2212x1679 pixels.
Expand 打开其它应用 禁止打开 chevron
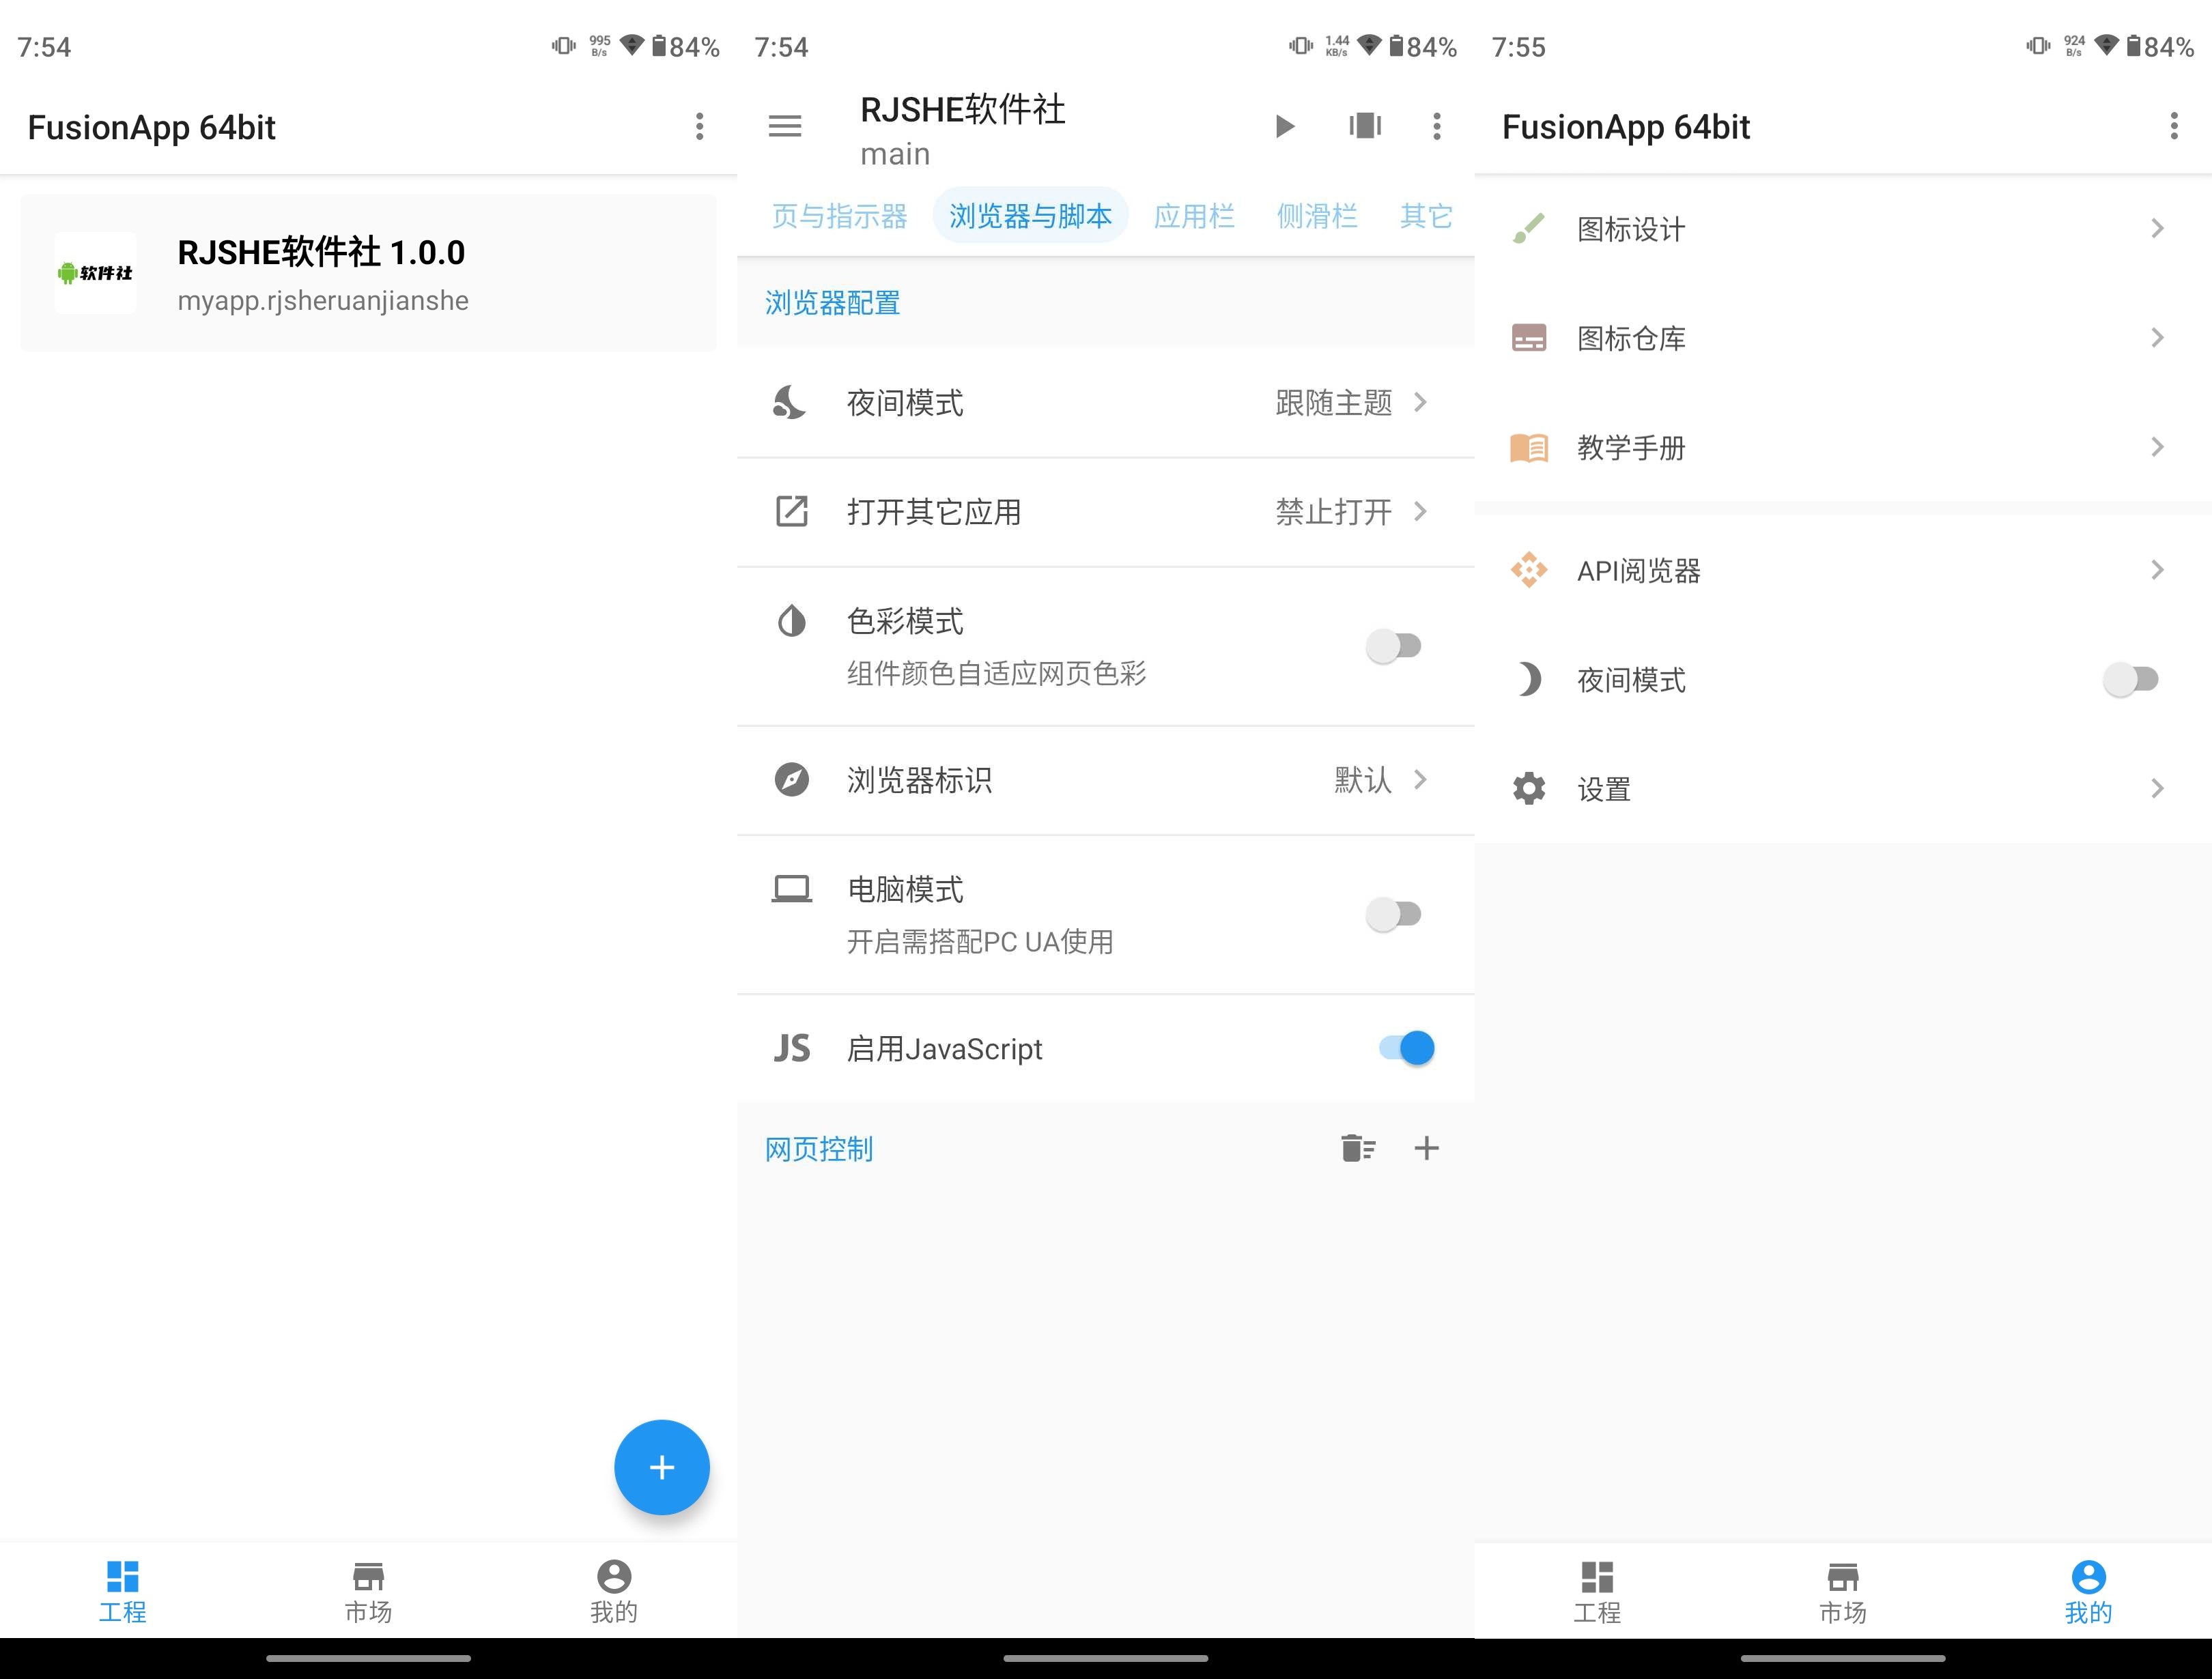pos(1420,511)
